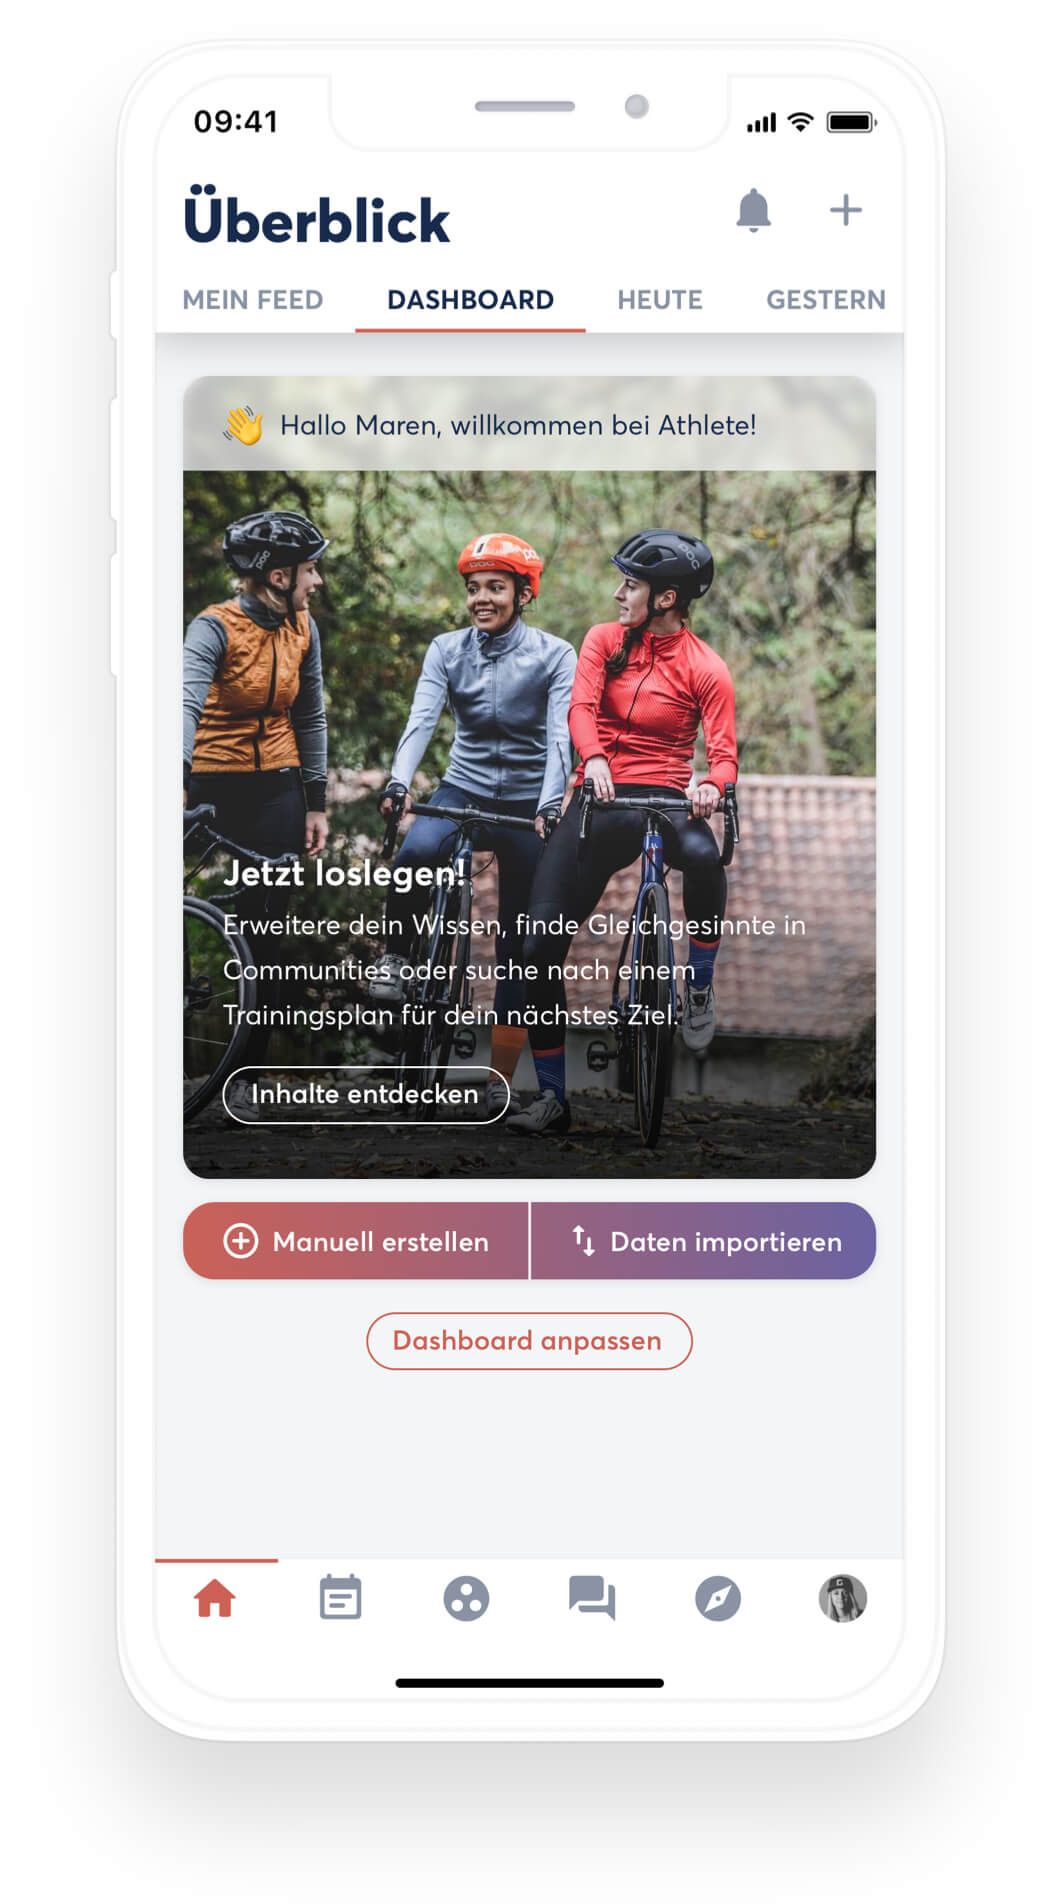Tap the plus icon in header
1039x1904 pixels.
[x=845, y=210]
